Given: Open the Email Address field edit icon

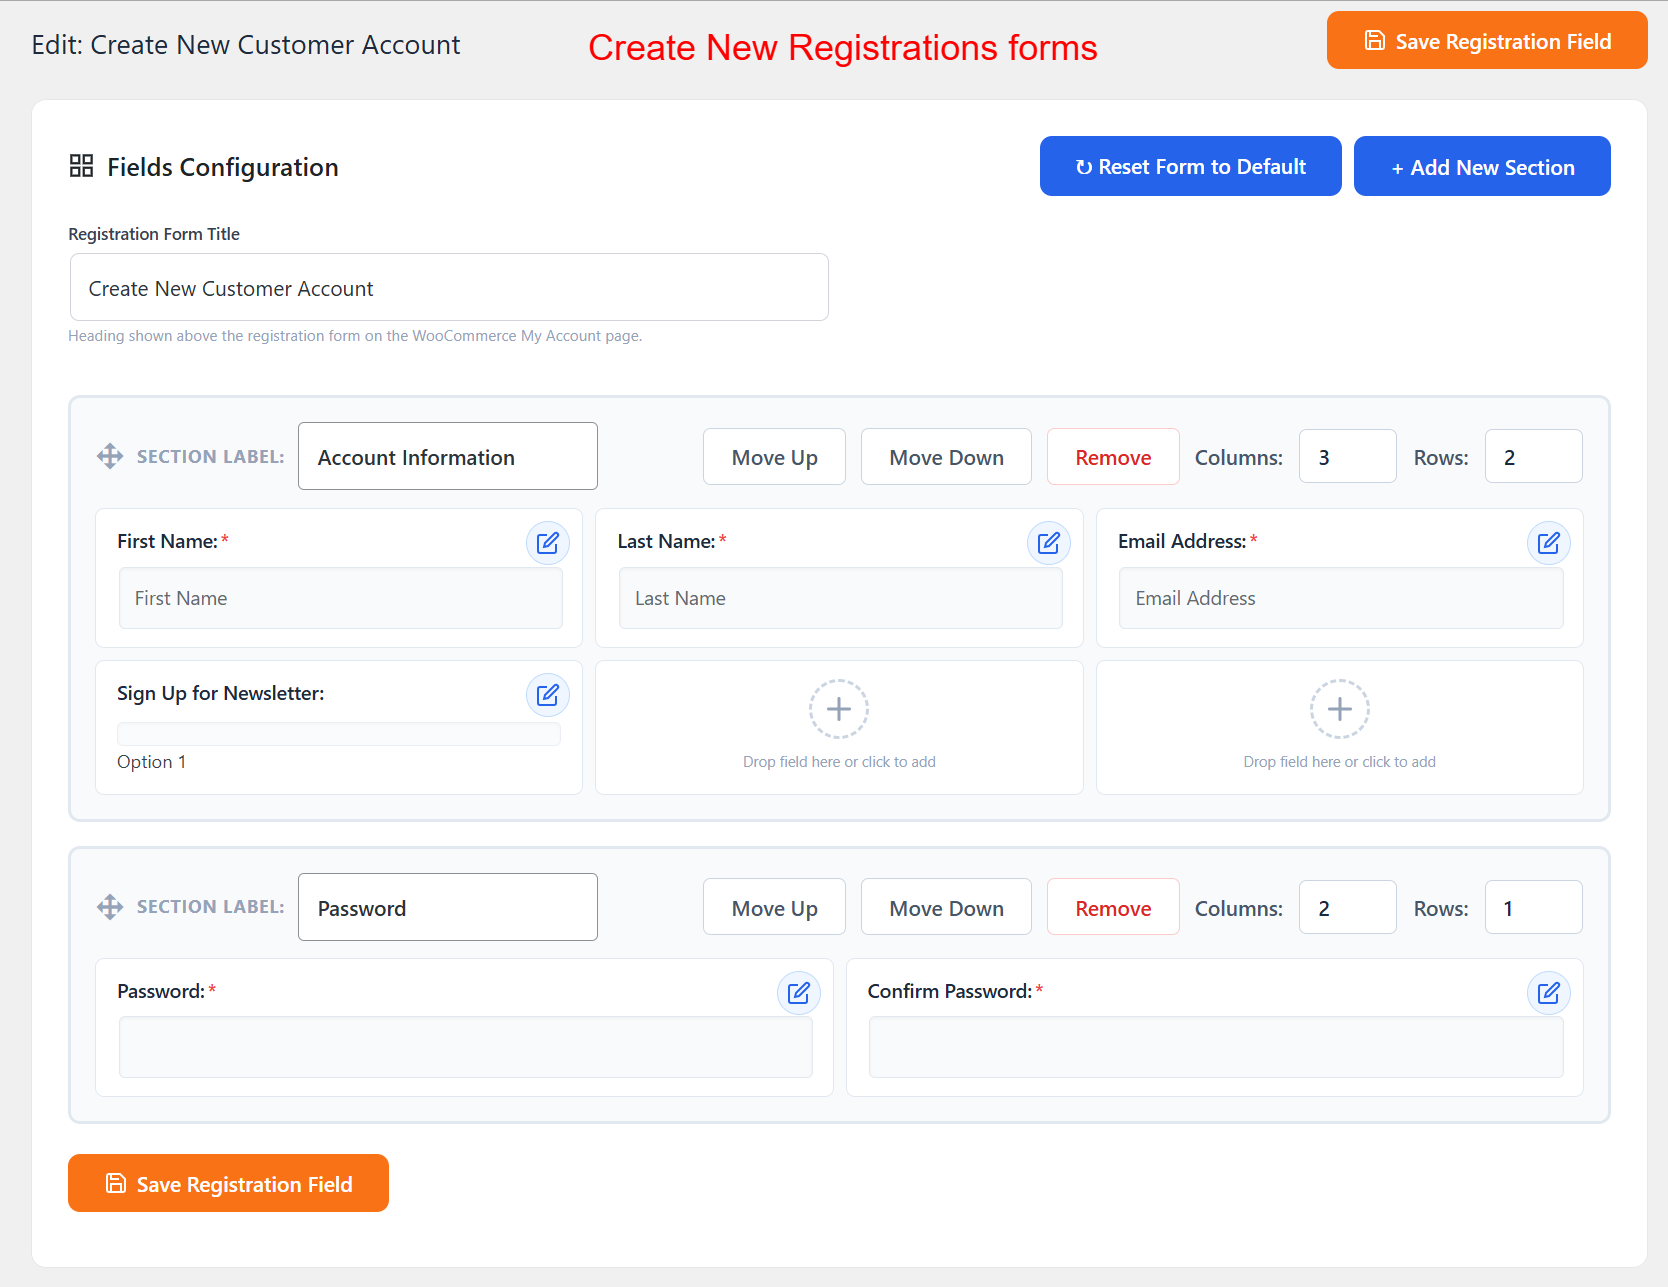Looking at the screenshot, I should tap(1549, 543).
